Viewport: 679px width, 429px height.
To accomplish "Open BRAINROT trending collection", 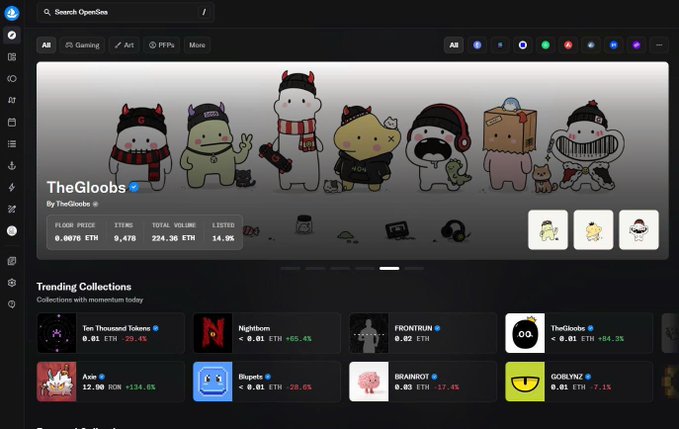I will click(423, 382).
